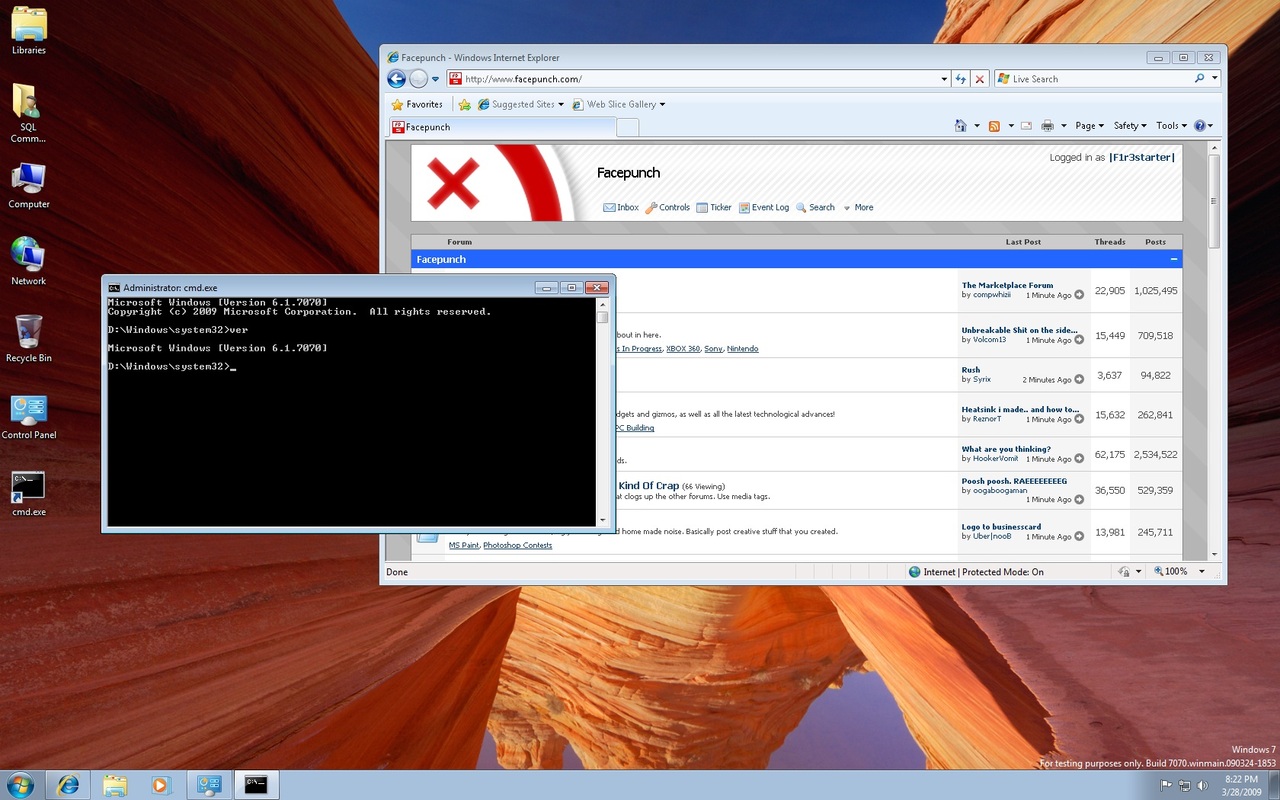Click the Print icon in the command bar
This screenshot has height=800, width=1280.
click(1047, 126)
